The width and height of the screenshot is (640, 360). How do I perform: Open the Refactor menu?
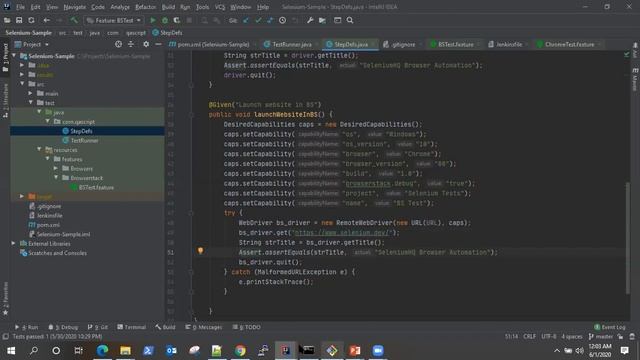pyautogui.click(x=145, y=7)
